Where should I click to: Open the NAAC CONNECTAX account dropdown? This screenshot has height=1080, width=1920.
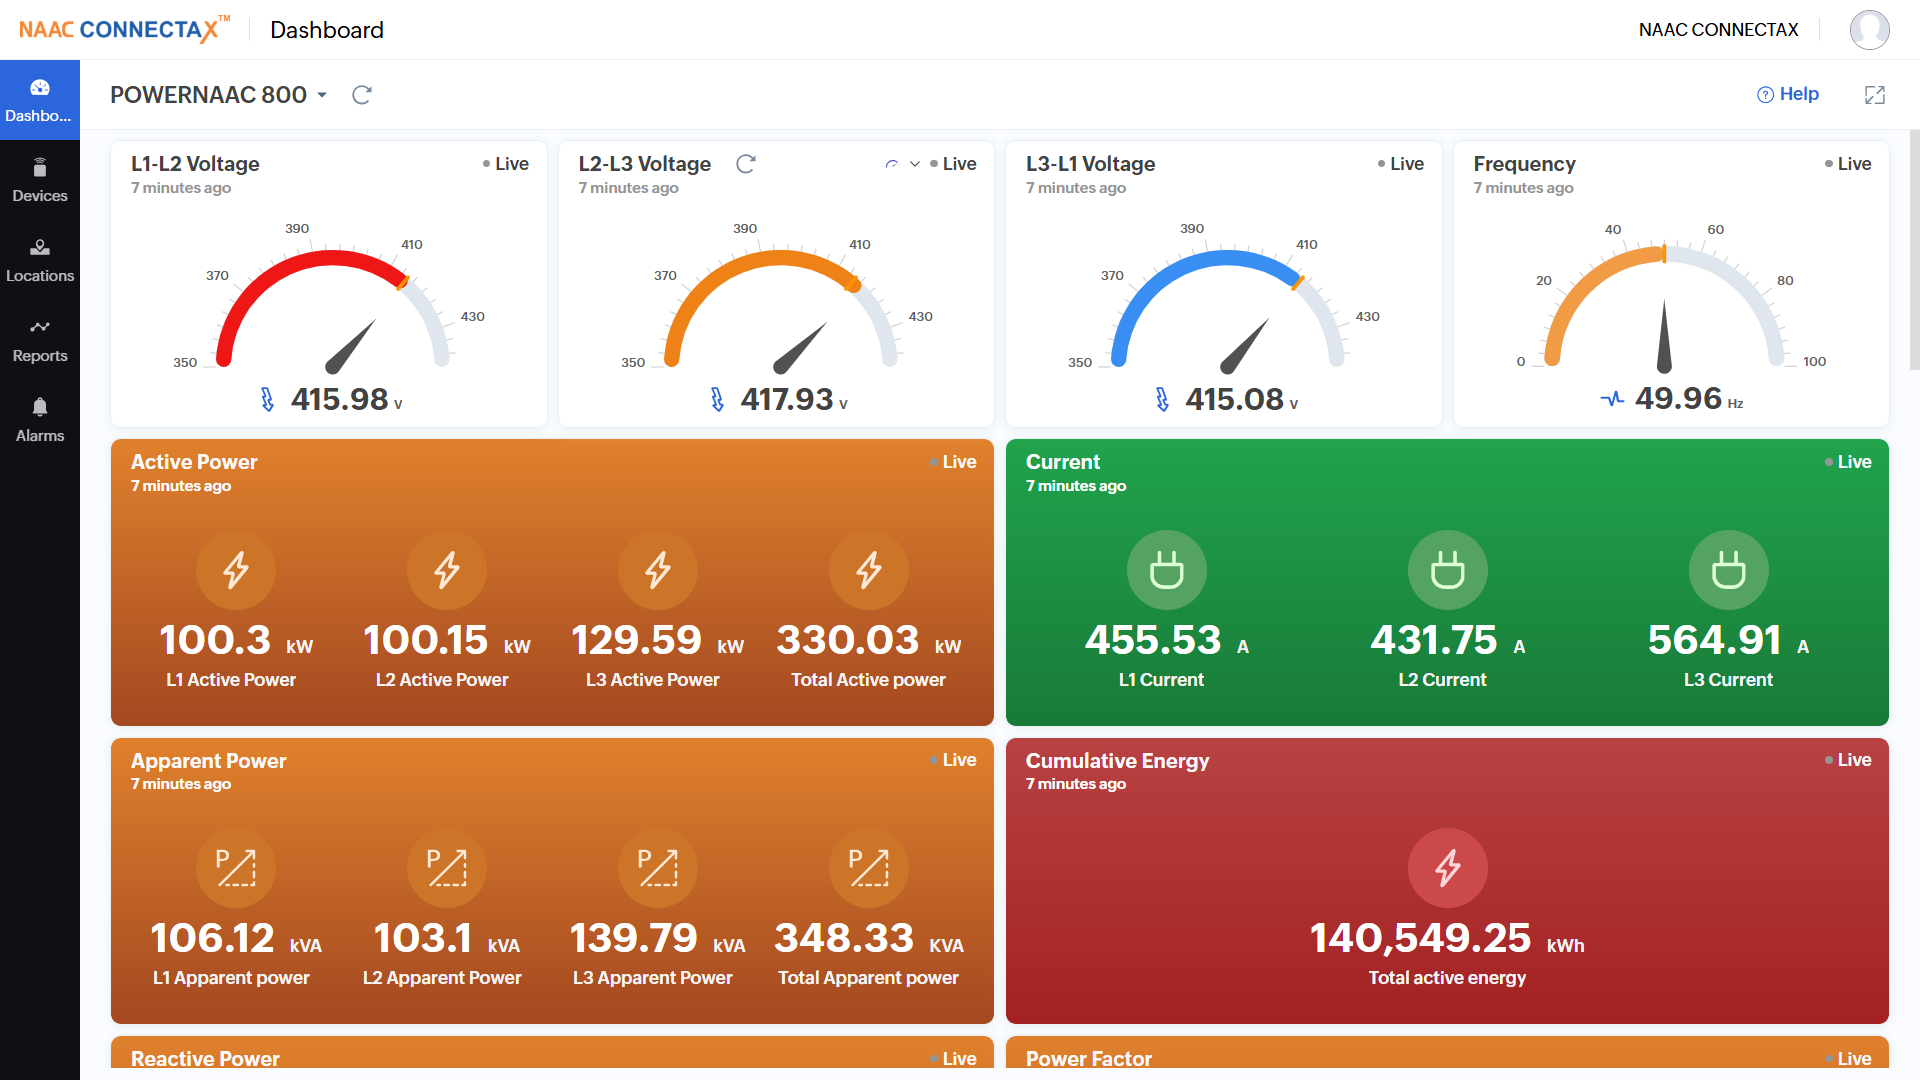click(x=1717, y=29)
